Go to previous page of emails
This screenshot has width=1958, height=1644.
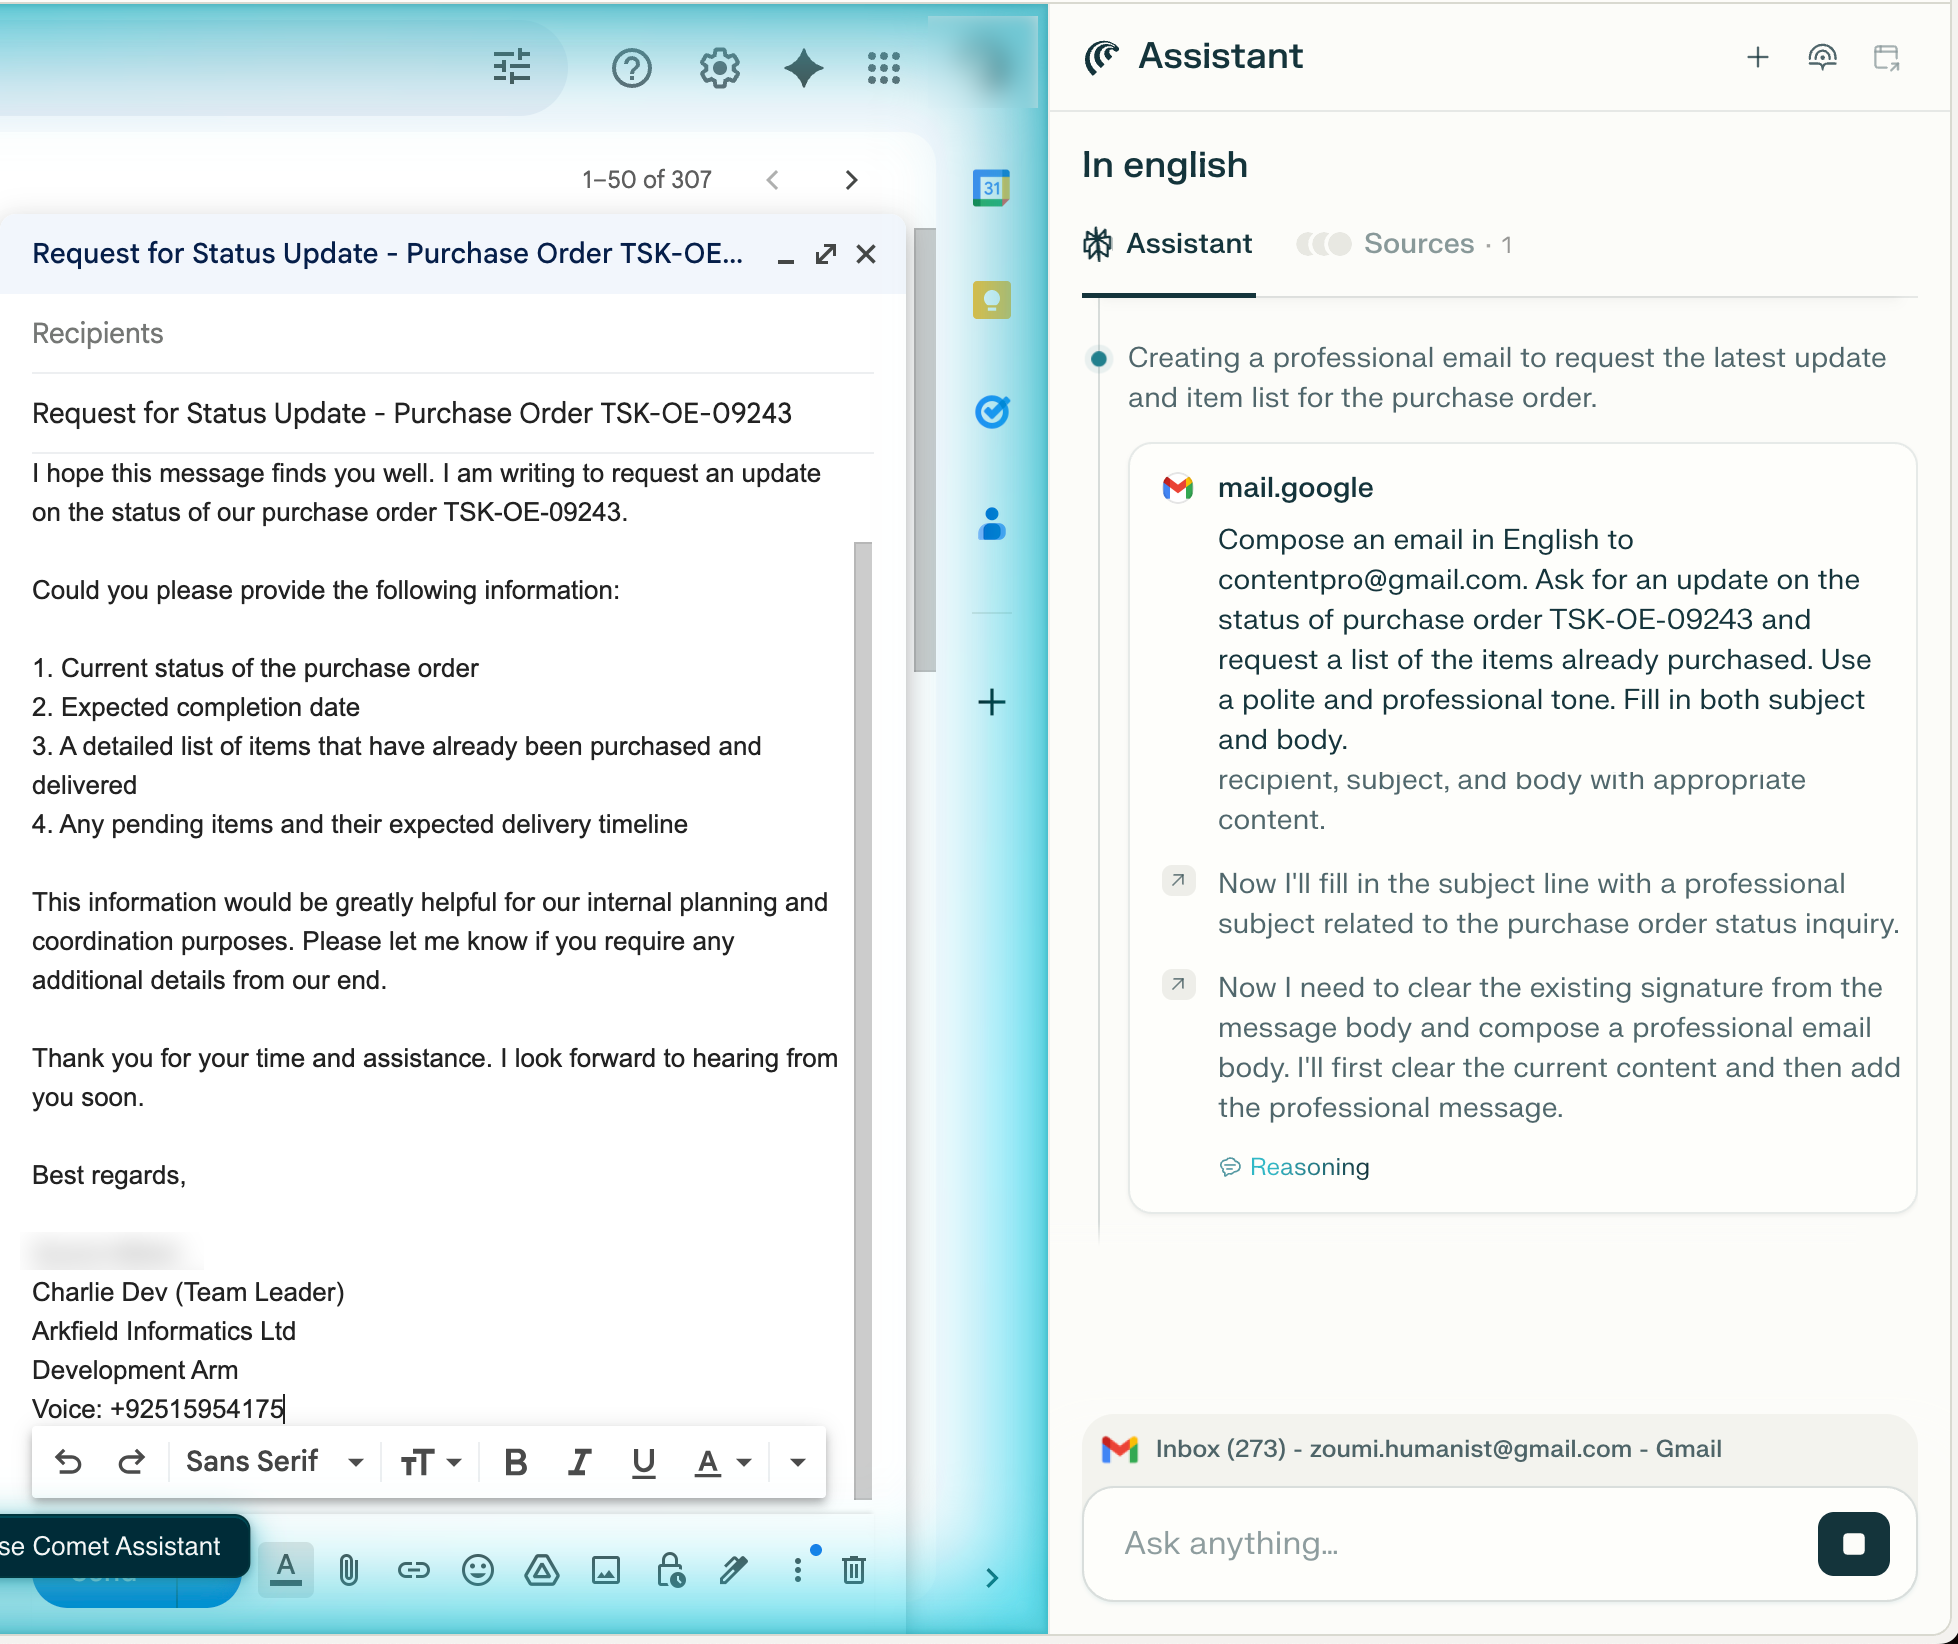[x=772, y=180]
